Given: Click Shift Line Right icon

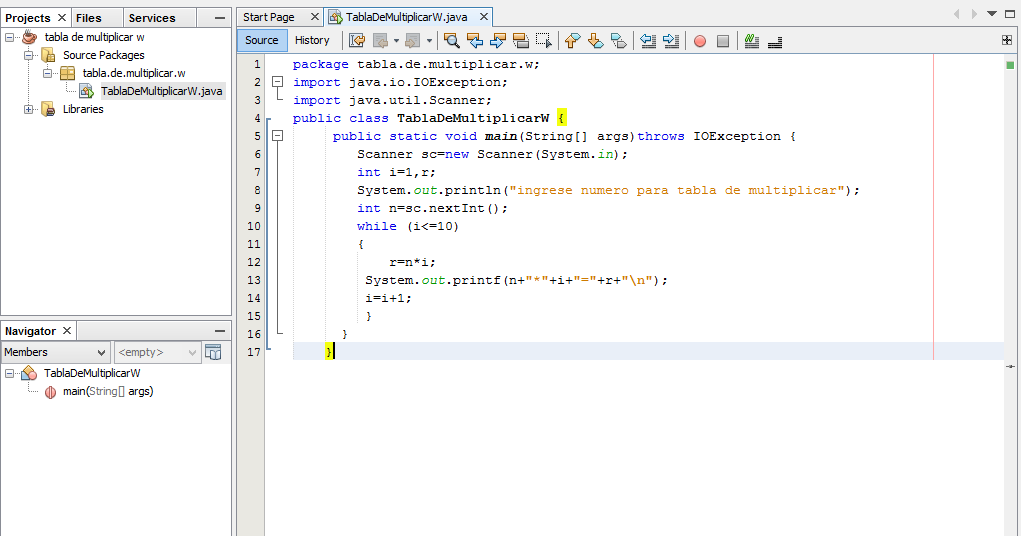Looking at the screenshot, I should 671,40.
